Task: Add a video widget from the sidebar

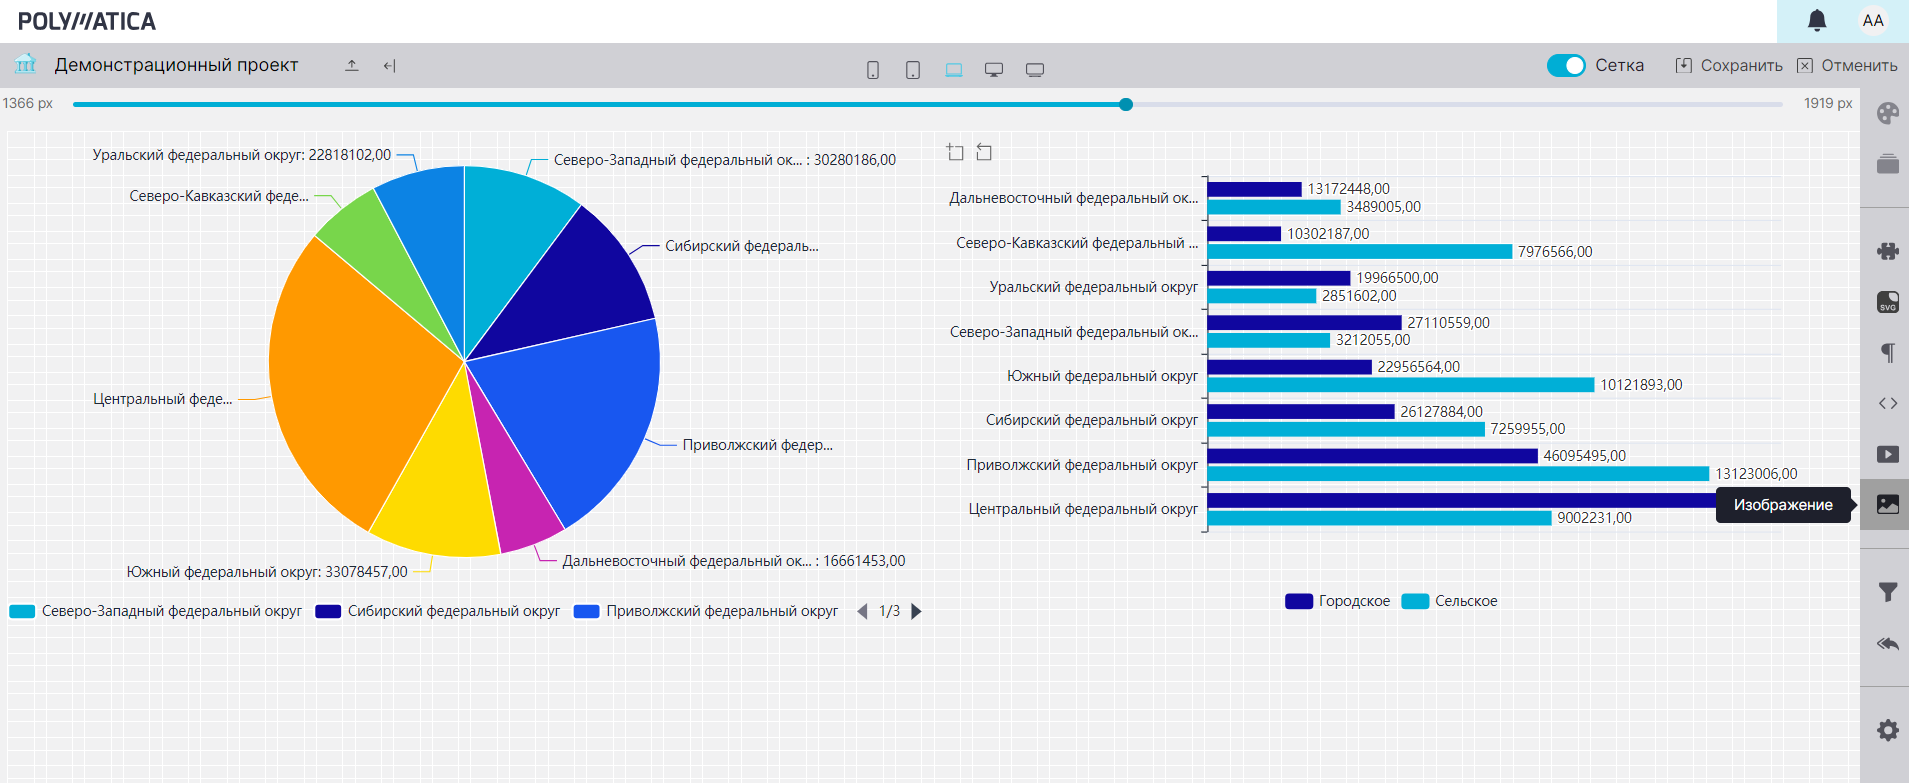Action: click(x=1887, y=454)
